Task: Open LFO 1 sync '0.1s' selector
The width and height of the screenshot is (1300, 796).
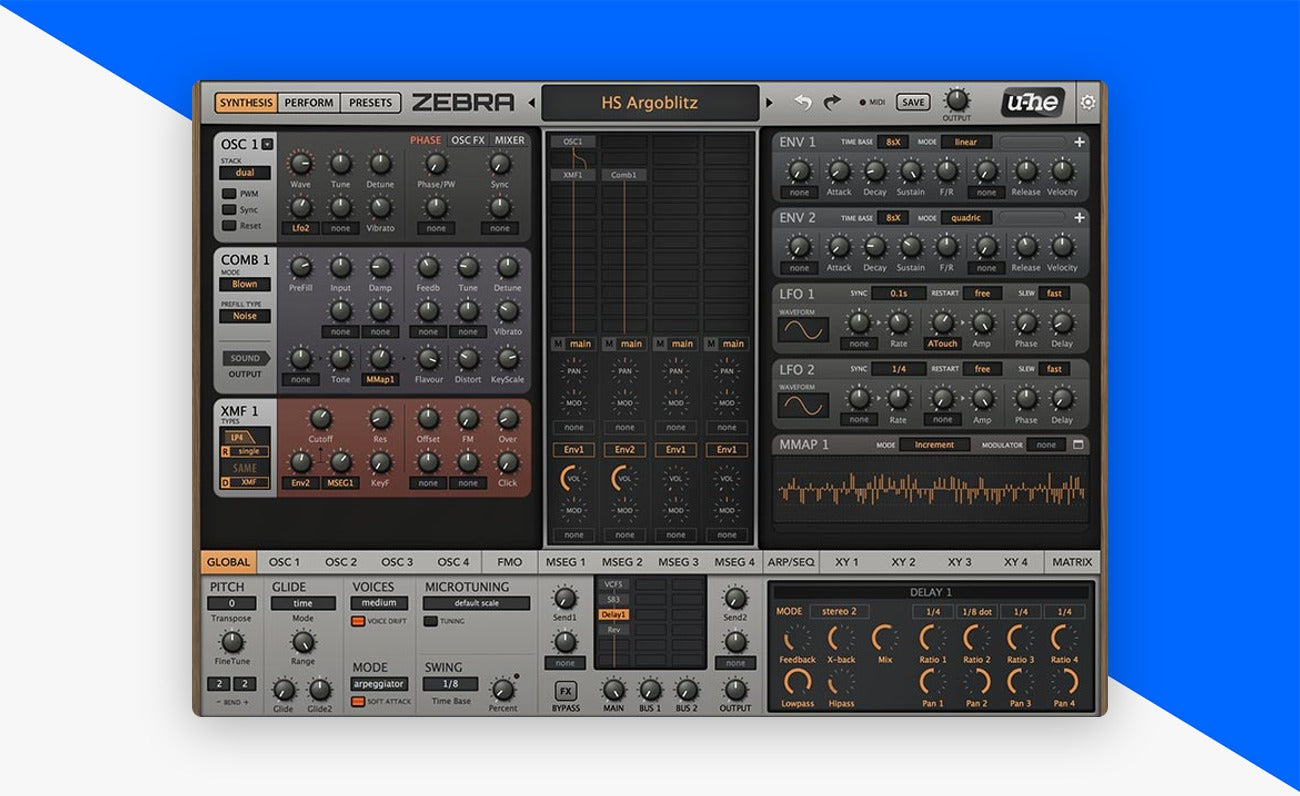Action: coord(898,293)
